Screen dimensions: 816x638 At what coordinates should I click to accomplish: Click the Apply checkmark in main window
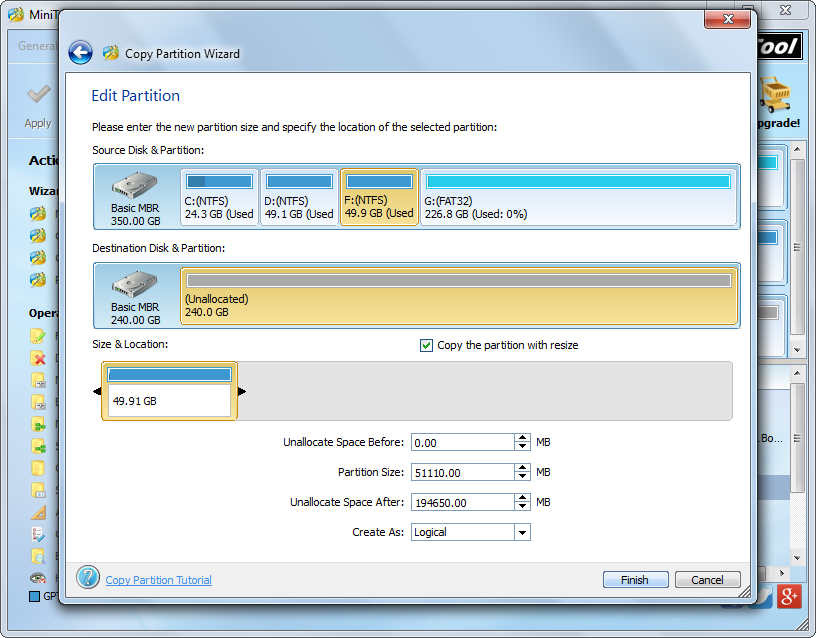pos(39,95)
